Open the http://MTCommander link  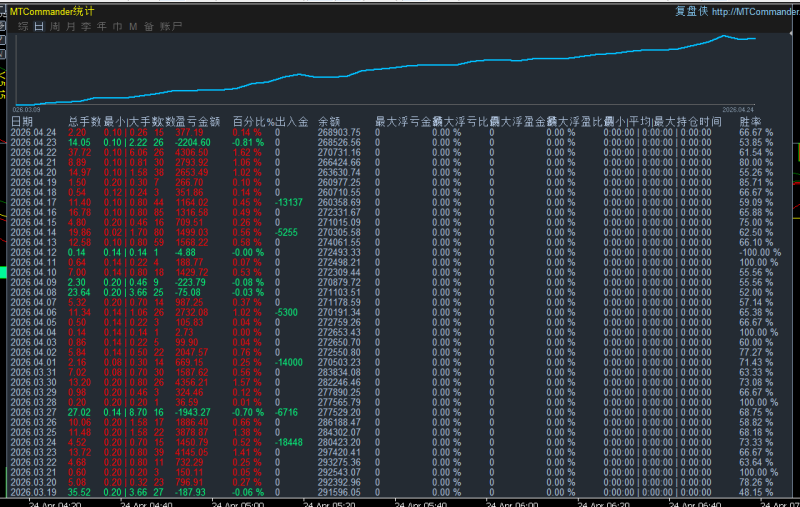(x=756, y=12)
